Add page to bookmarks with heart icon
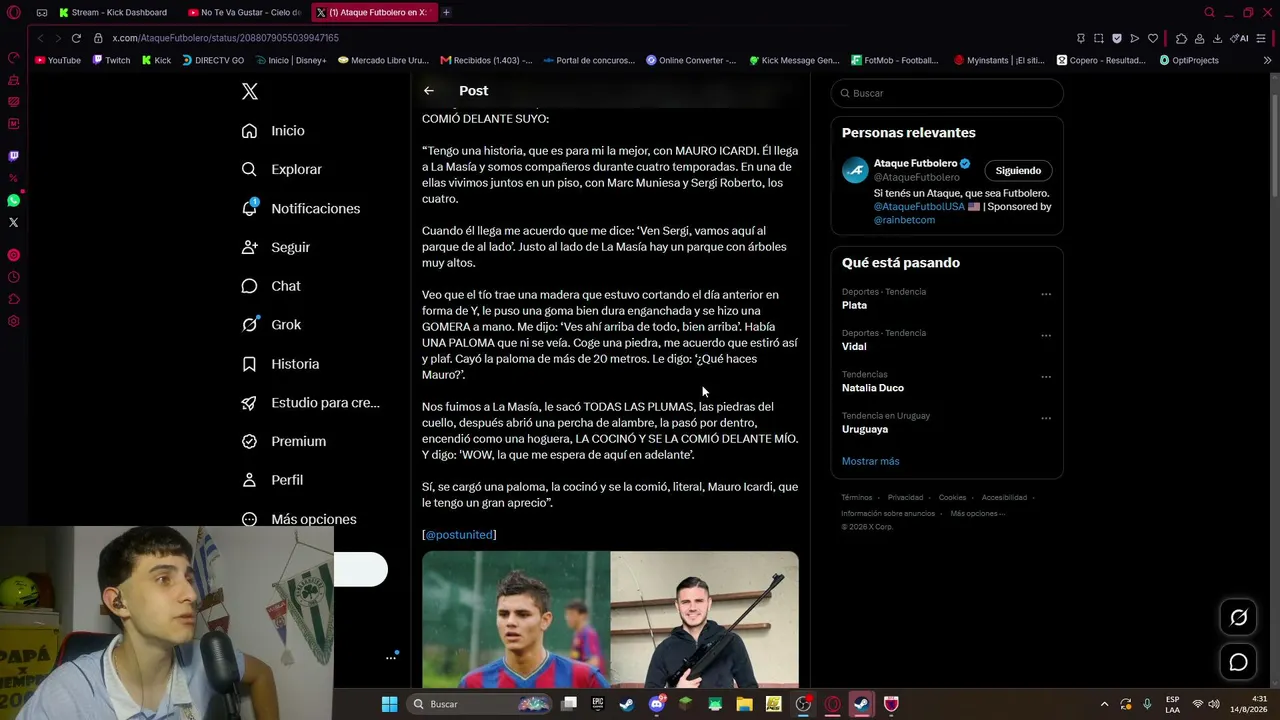The image size is (1280, 720). click(1153, 38)
